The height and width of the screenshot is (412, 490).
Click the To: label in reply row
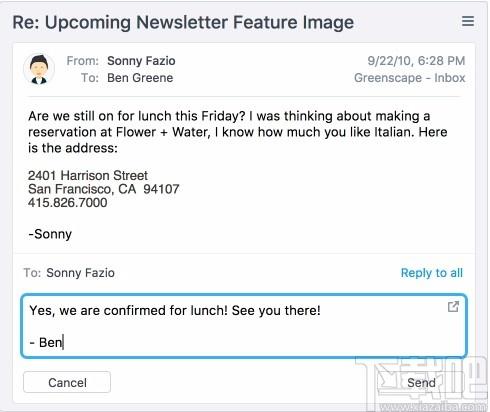32,273
